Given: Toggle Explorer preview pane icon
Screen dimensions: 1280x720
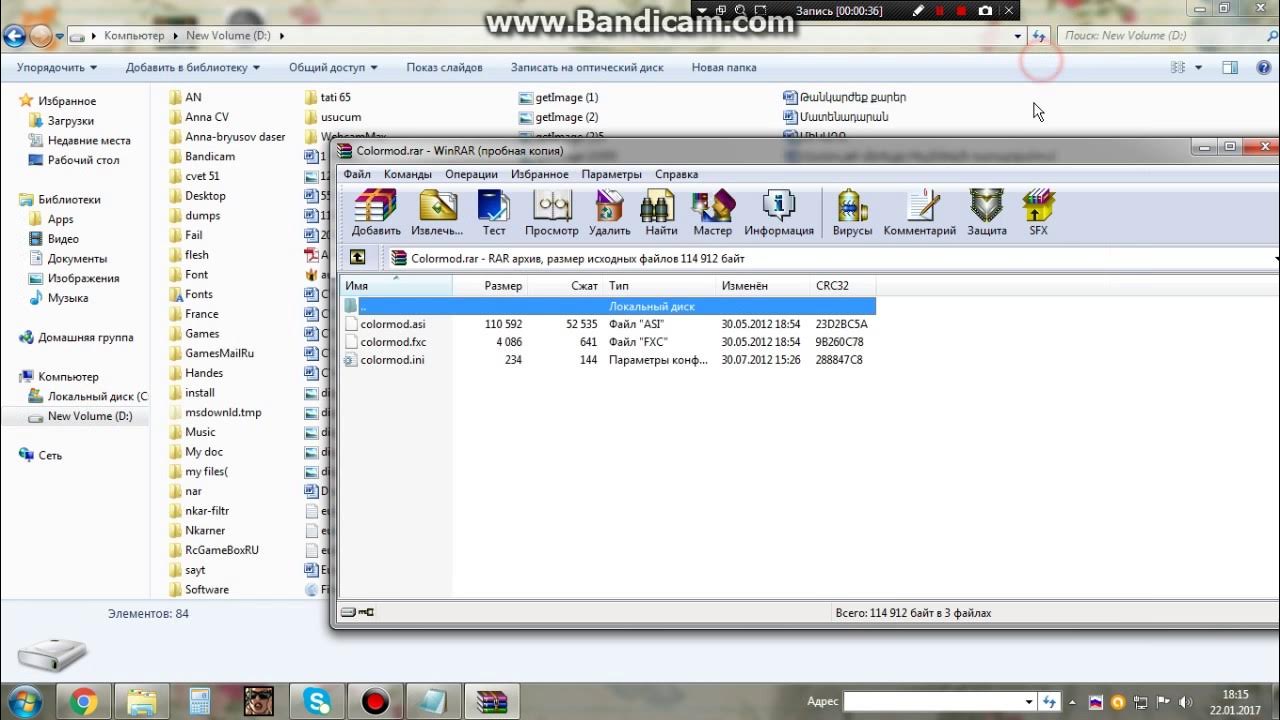Looking at the screenshot, I should click(x=1230, y=68).
